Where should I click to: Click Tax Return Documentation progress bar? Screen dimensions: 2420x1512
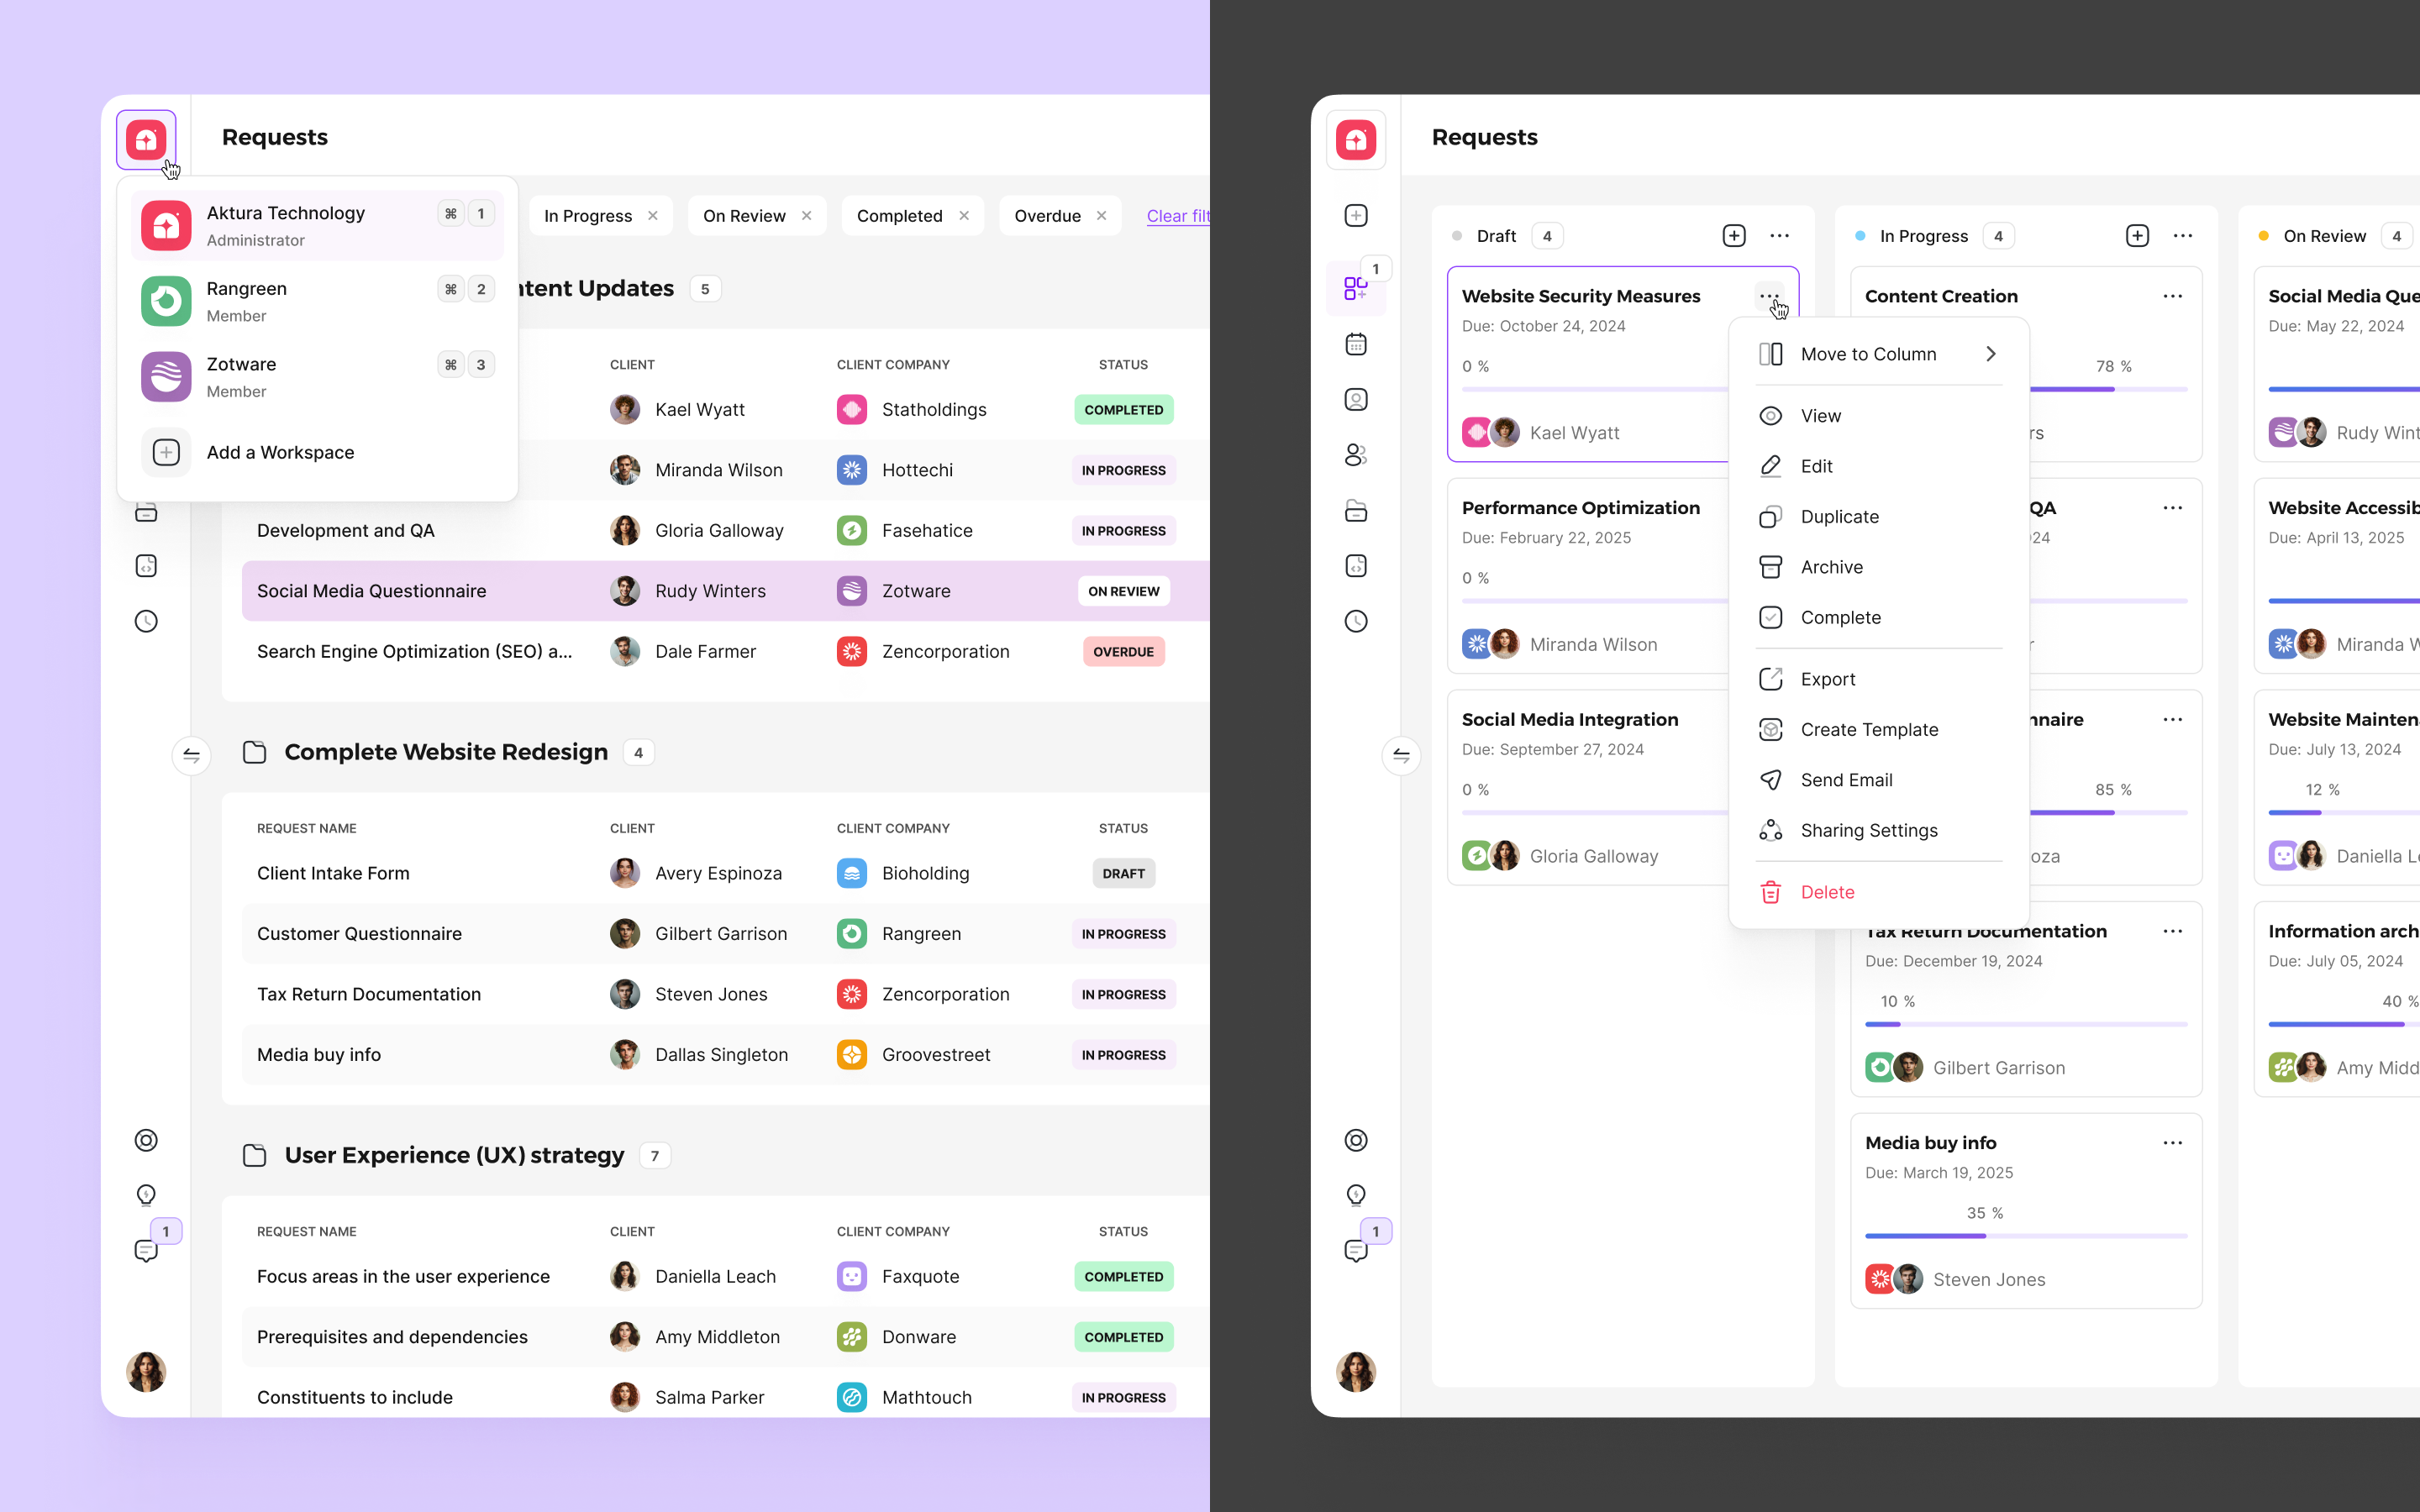(2026, 1024)
